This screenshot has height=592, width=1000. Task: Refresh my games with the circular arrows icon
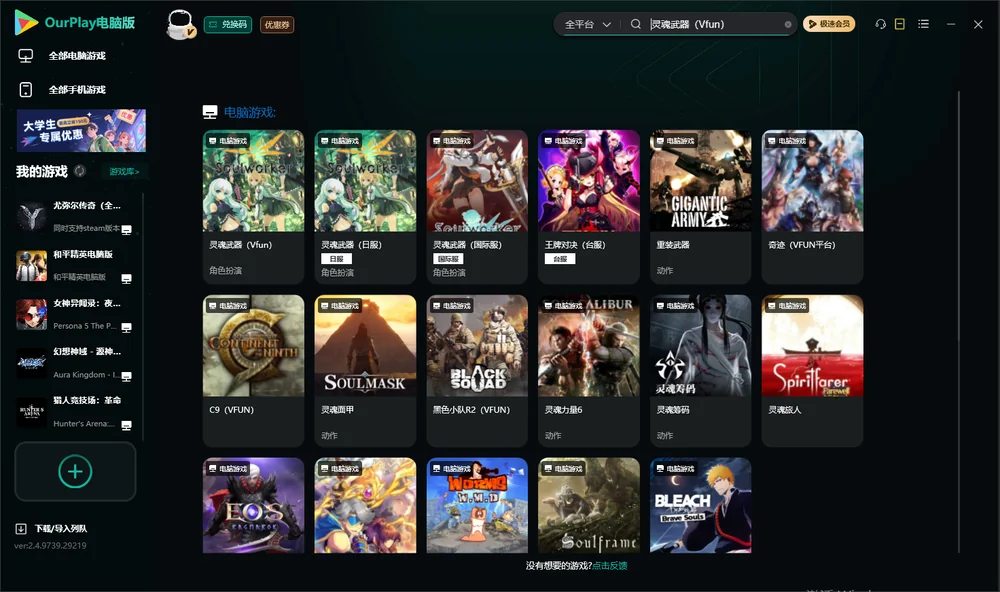(x=80, y=171)
